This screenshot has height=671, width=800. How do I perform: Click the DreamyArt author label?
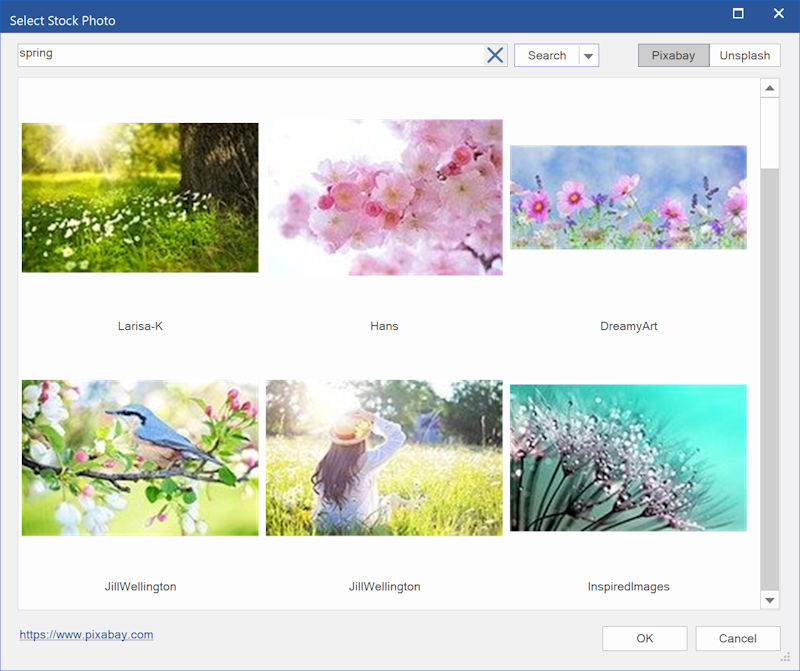coord(629,326)
